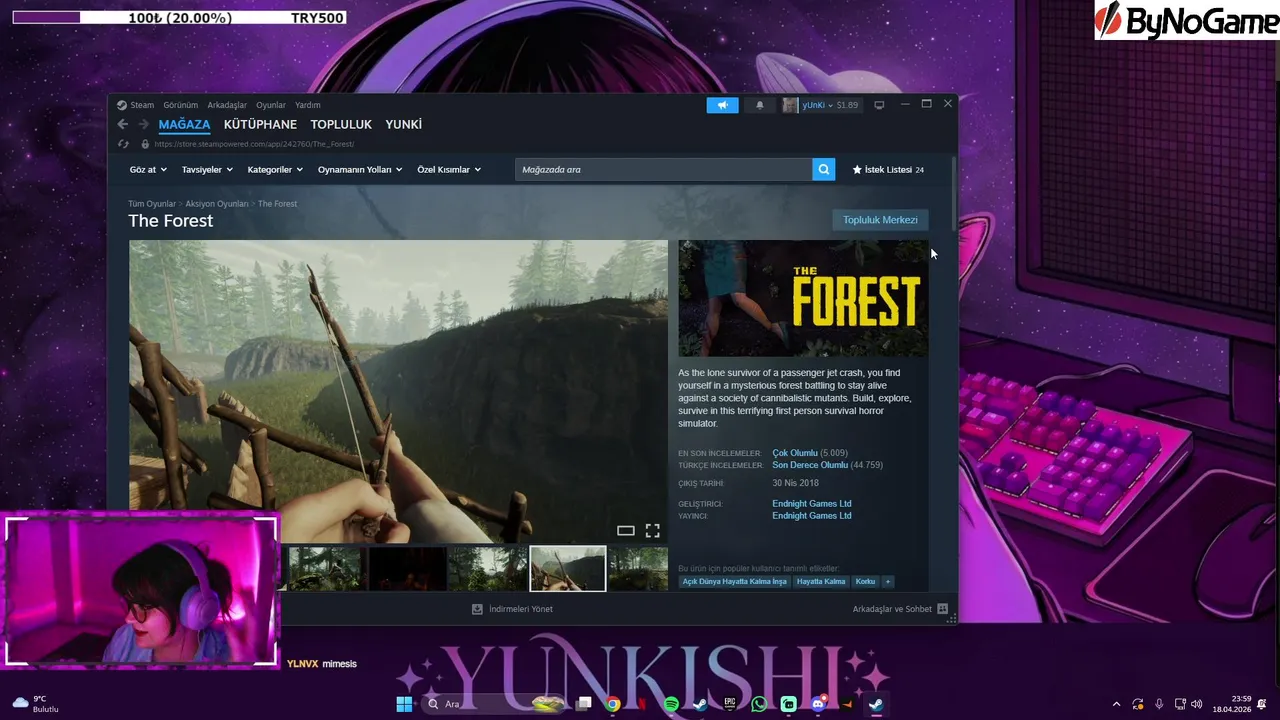
Task: Open İstek Listesi wishlist
Action: coord(888,170)
